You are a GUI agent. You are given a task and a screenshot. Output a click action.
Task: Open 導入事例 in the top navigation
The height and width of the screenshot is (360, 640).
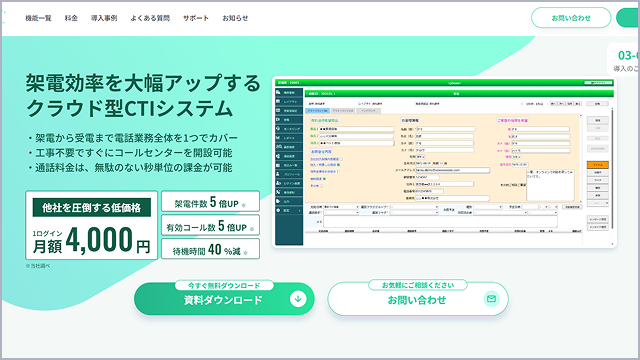pos(104,18)
